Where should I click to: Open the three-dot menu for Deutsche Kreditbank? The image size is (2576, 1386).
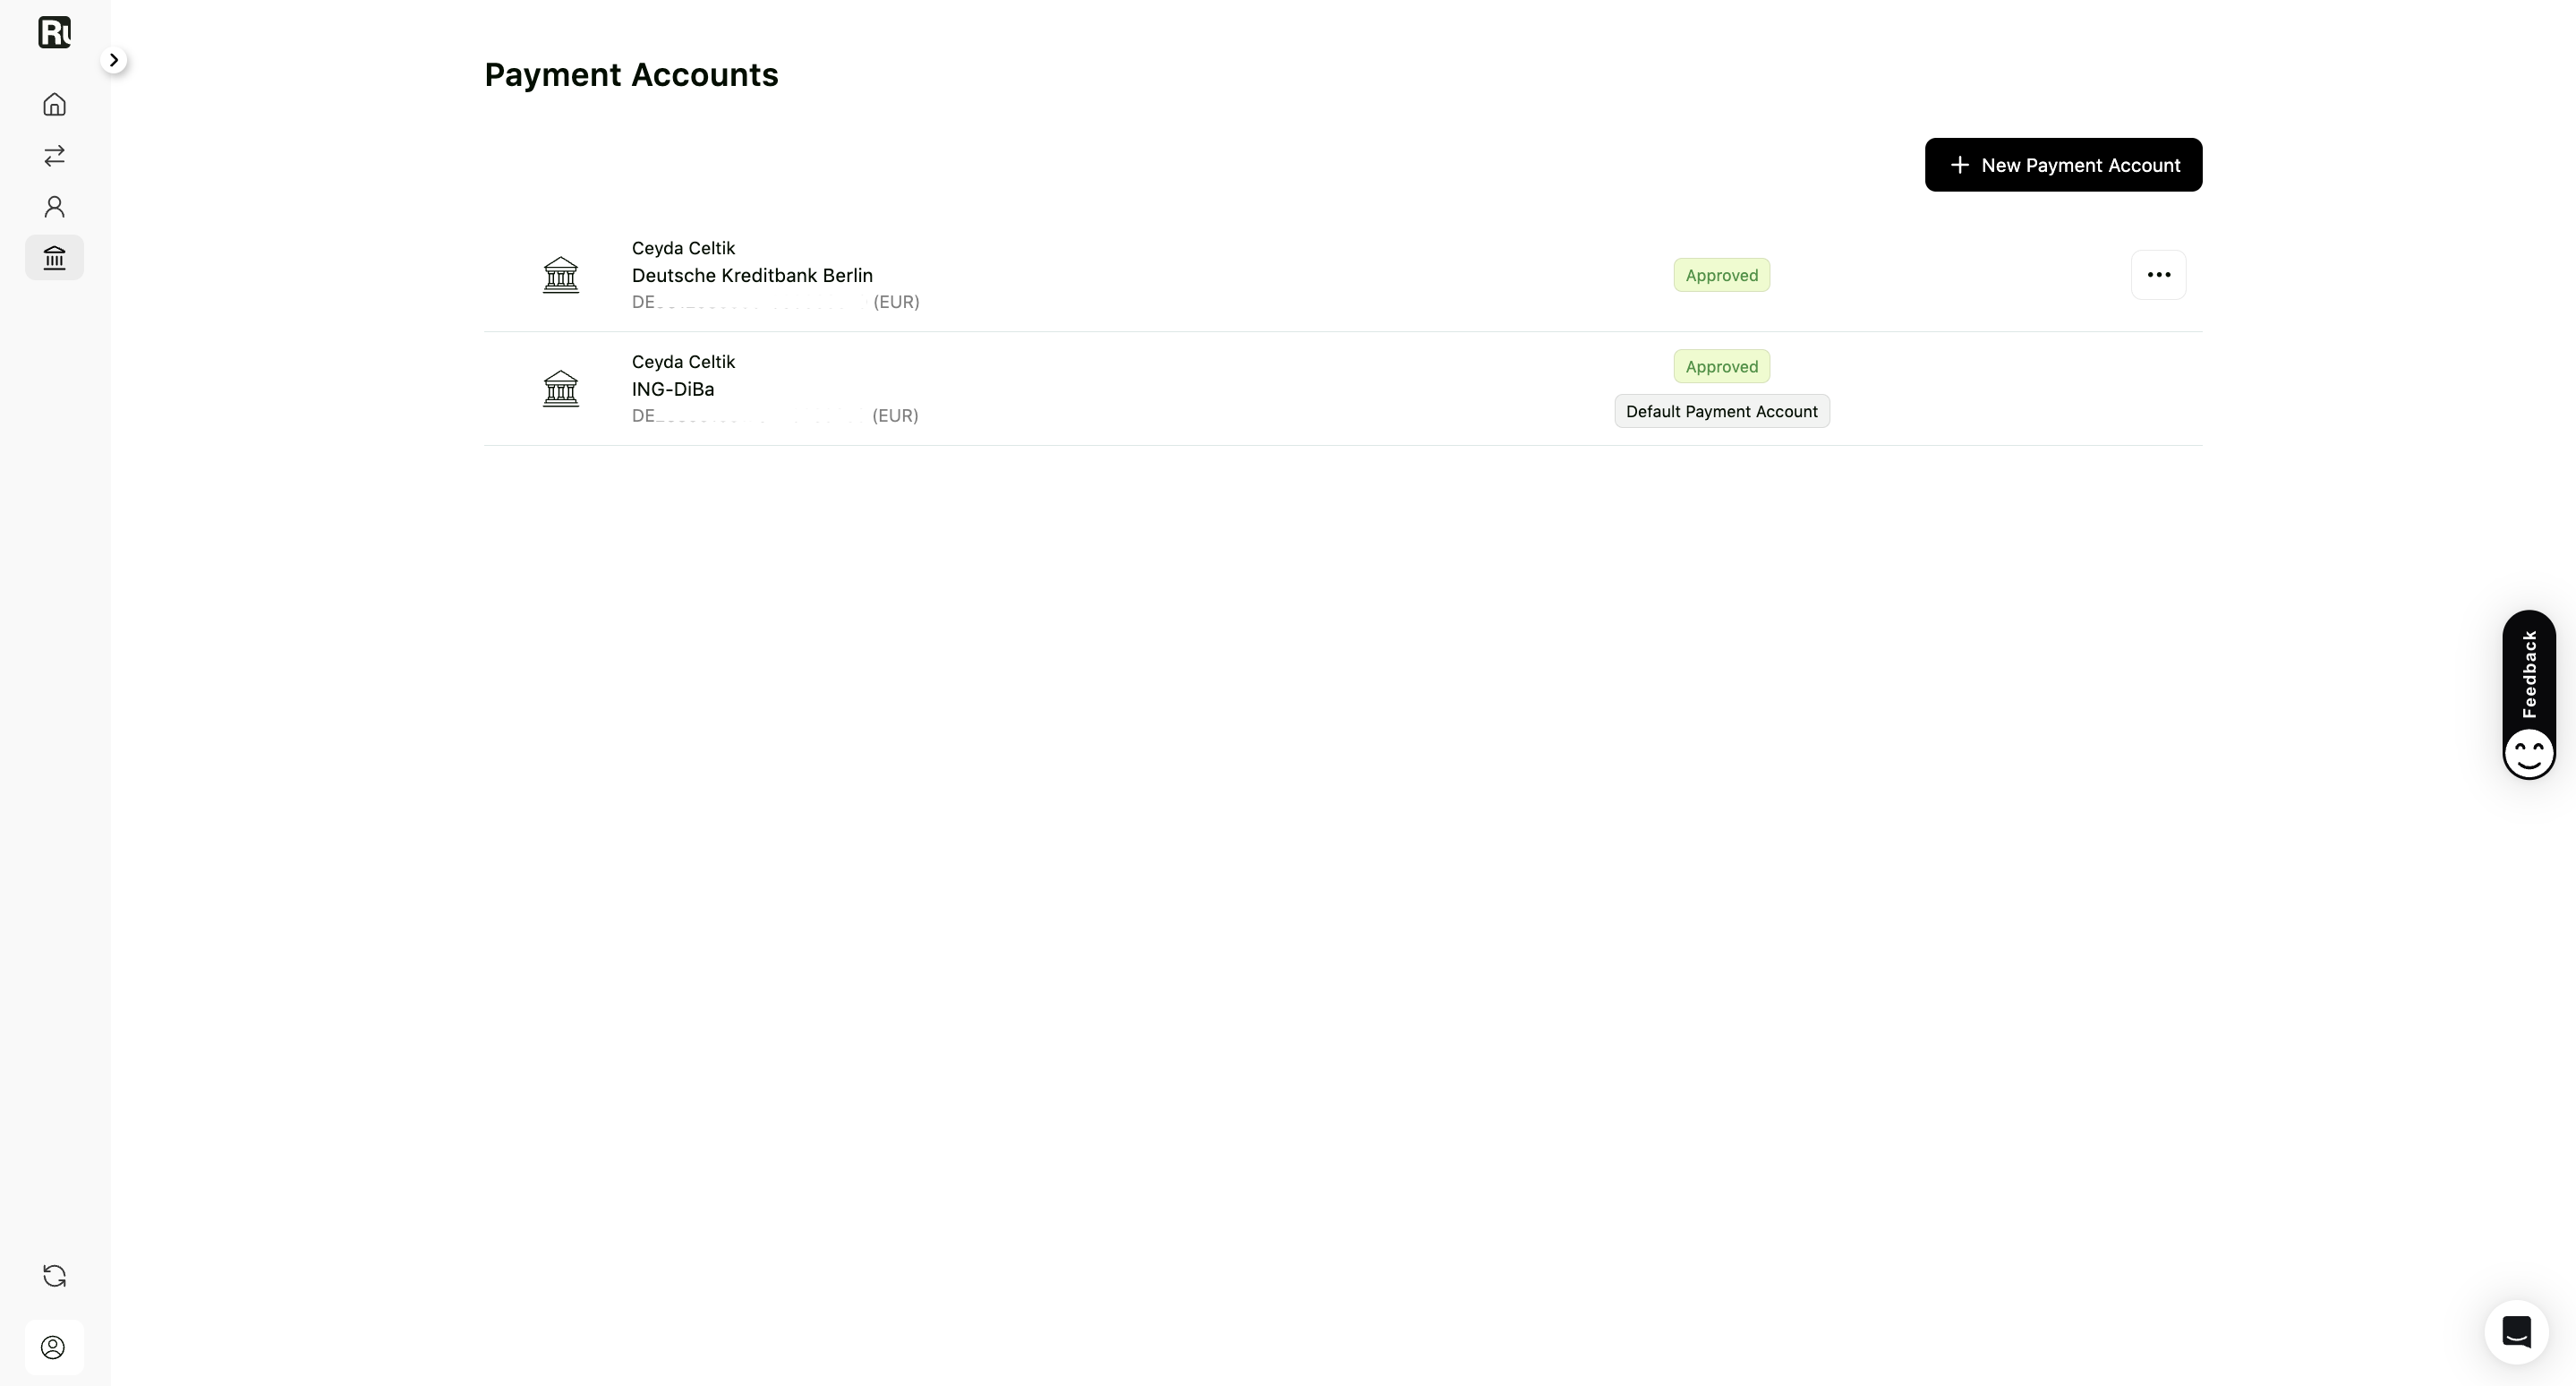(2158, 275)
